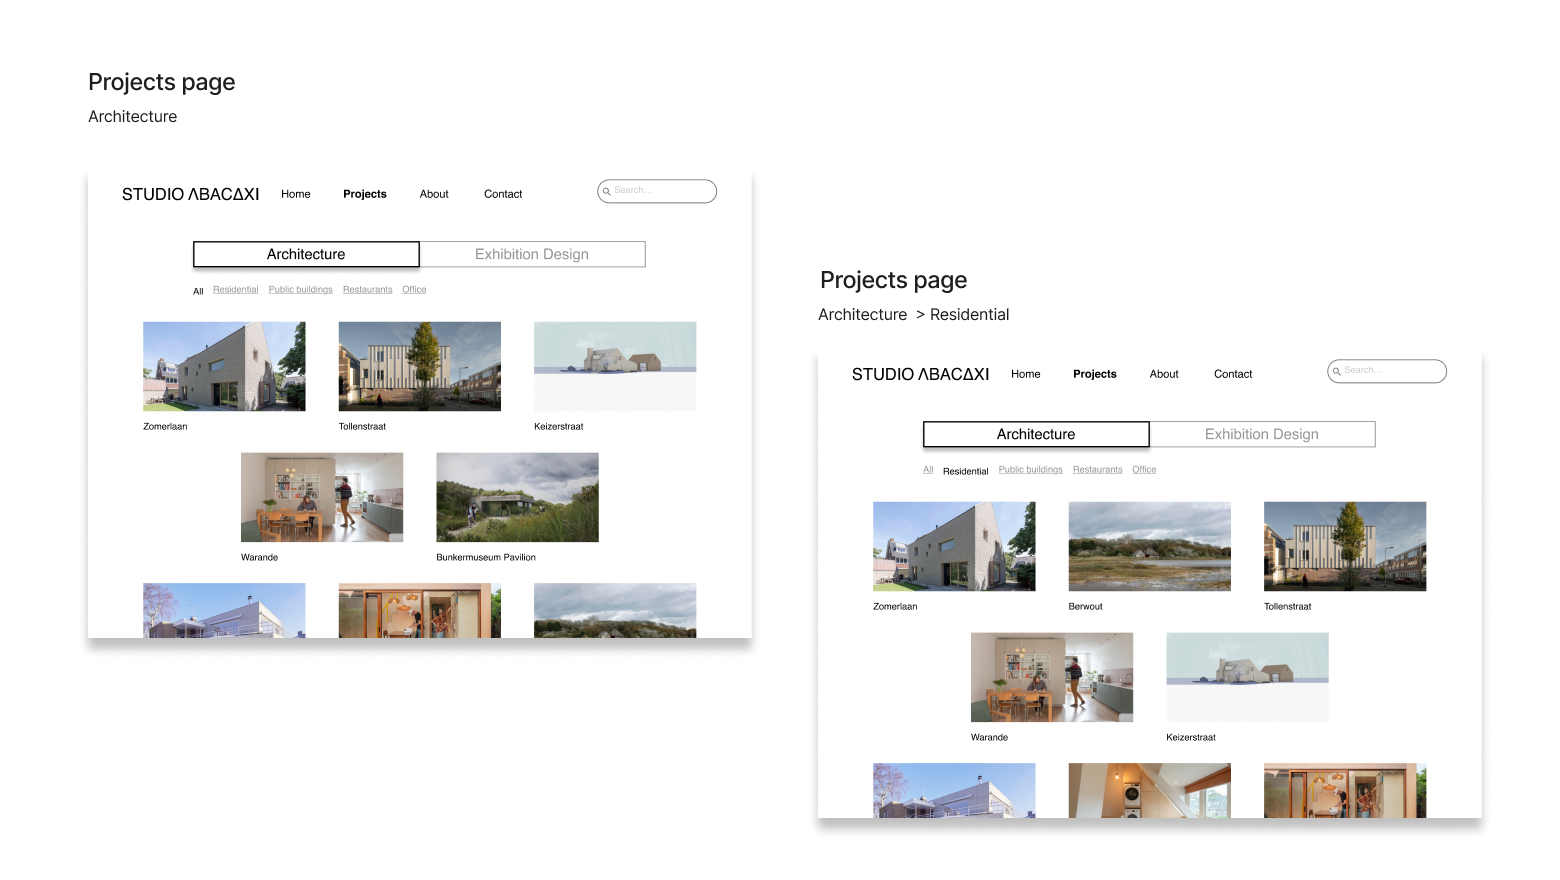
Task: Focus the search field in left mockup
Action: 657,191
